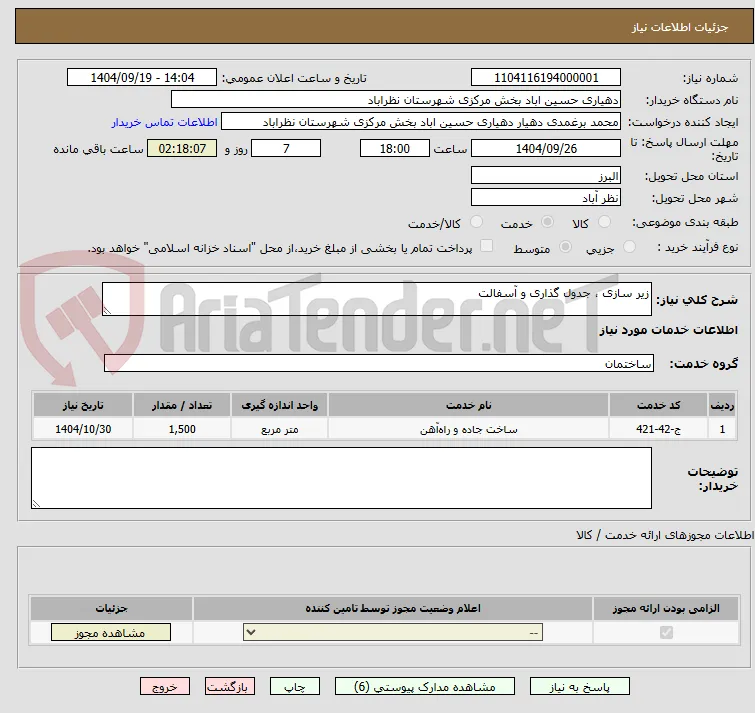Open مشاهده مدارک پیوستی (6) attachments
This screenshot has width=755, height=713.
pyautogui.click(x=425, y=687)
